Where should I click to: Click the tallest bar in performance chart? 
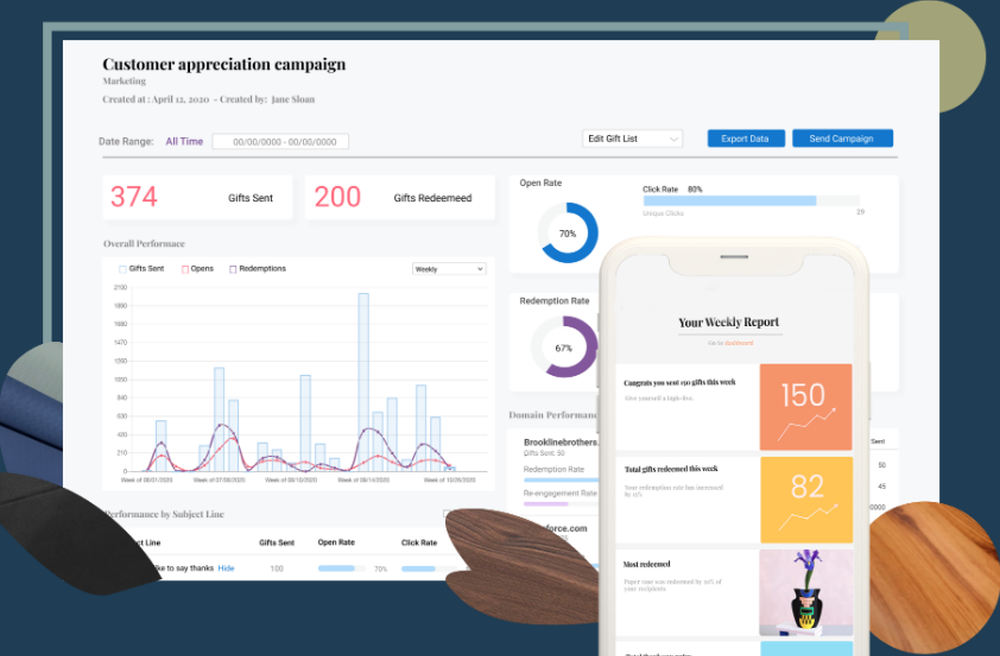[x=364, y=382]
